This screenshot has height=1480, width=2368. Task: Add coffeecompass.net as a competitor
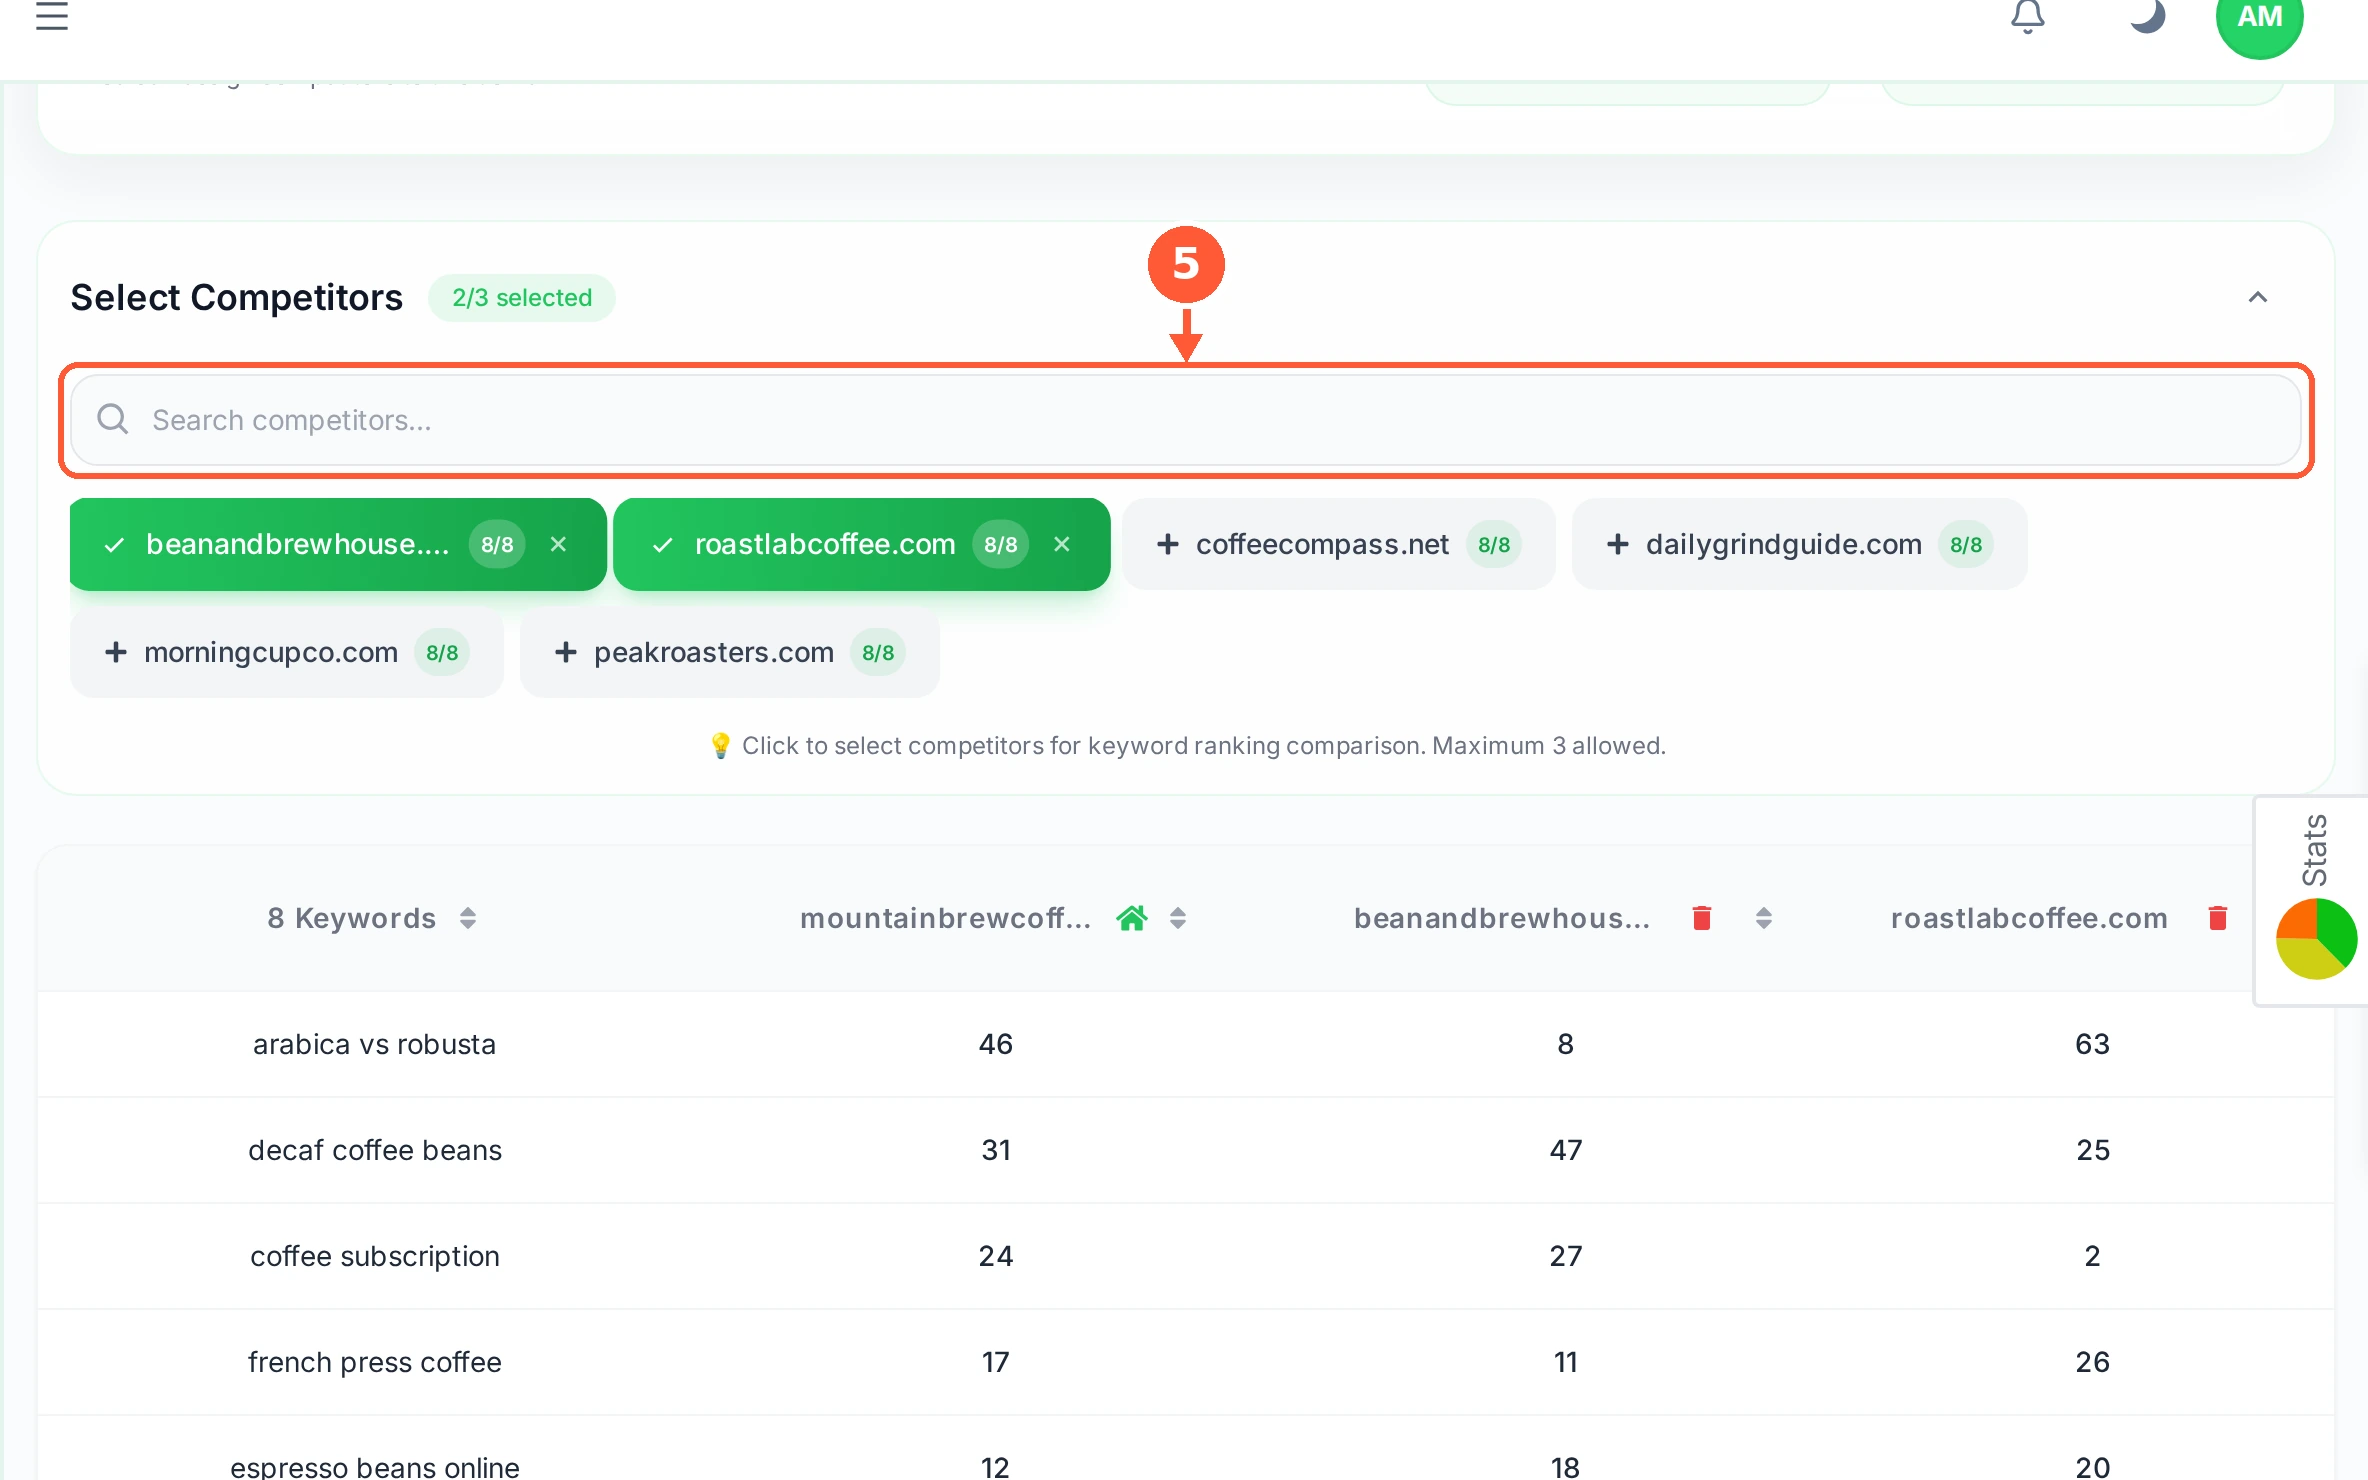coord(1338,544)
